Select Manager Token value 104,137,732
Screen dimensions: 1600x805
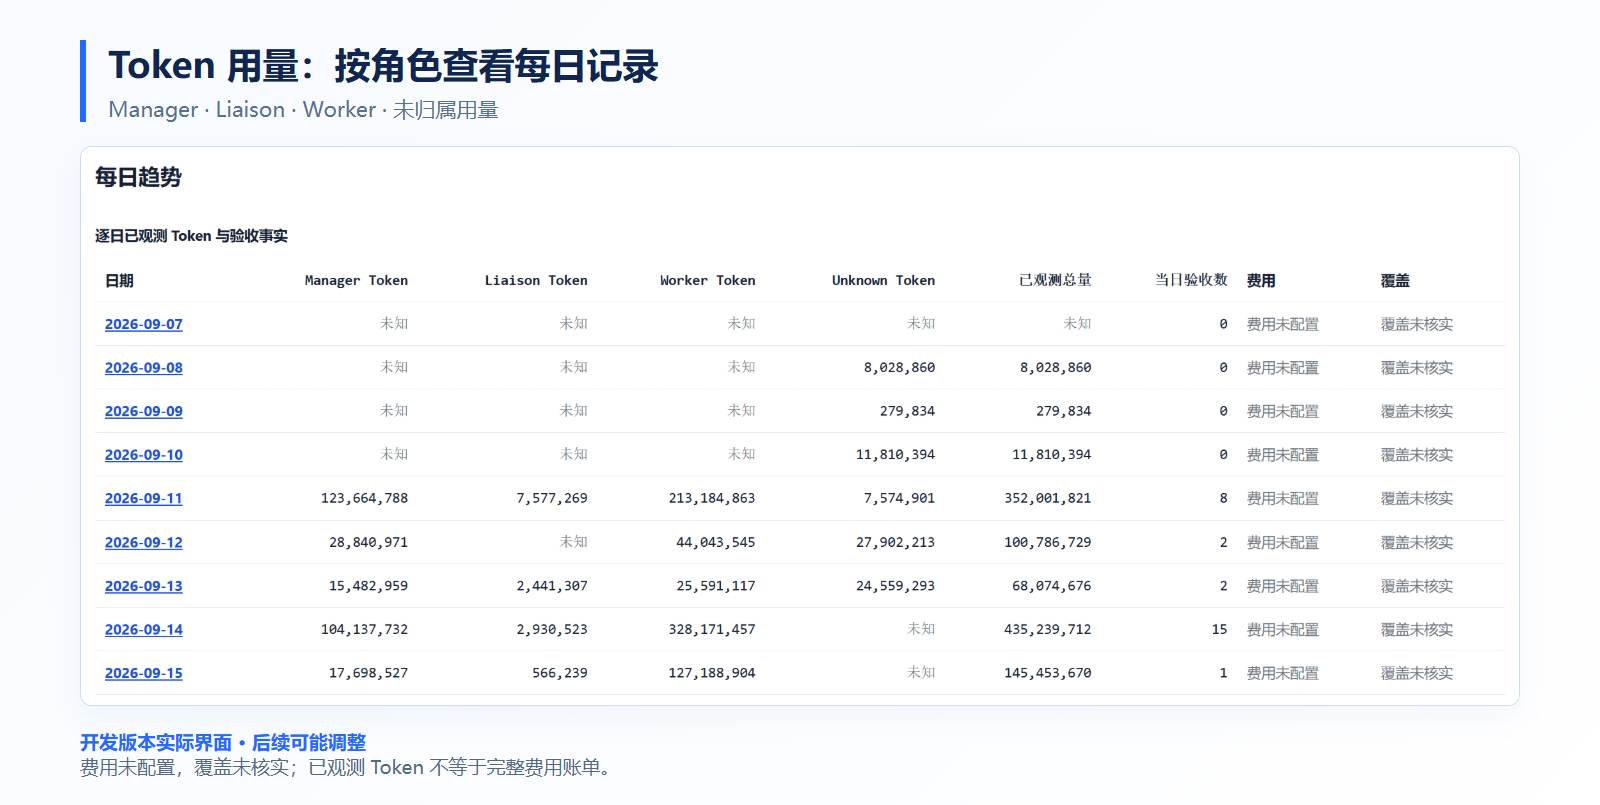364,629
